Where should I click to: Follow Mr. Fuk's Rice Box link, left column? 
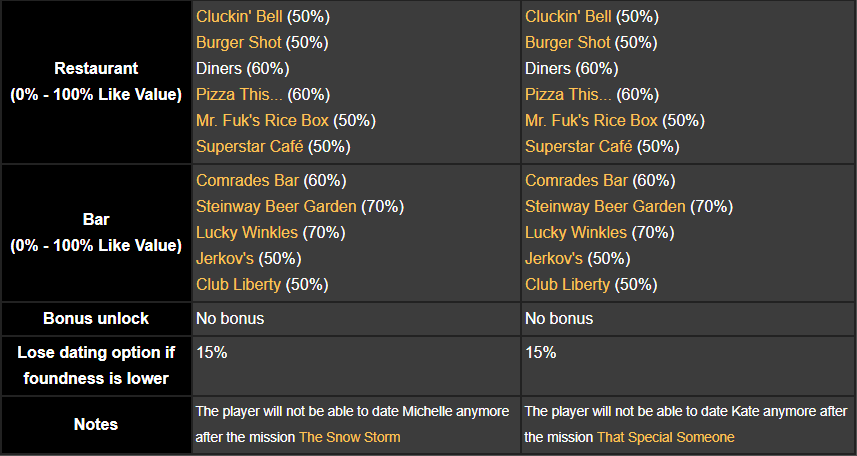click(x=262, y=121)
